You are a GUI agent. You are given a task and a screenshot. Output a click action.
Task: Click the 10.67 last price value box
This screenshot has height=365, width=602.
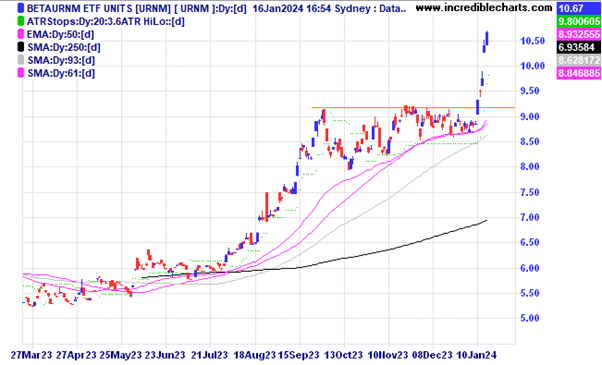coord(579,8)
